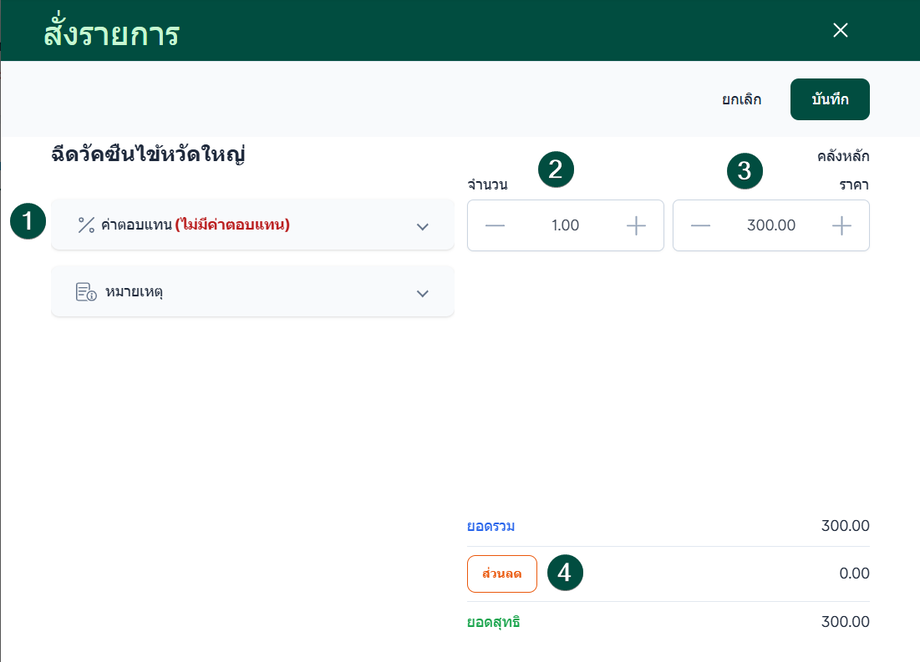
Task: Open the หมายเหตุ section header
Action: (230, 292)
